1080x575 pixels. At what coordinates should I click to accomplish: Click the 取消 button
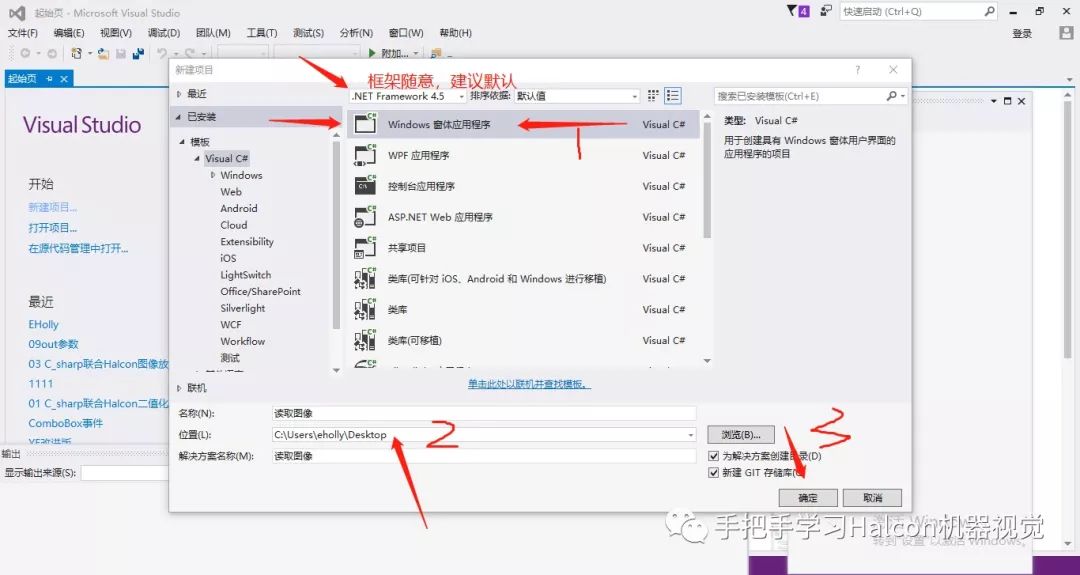tap(872, 498)
